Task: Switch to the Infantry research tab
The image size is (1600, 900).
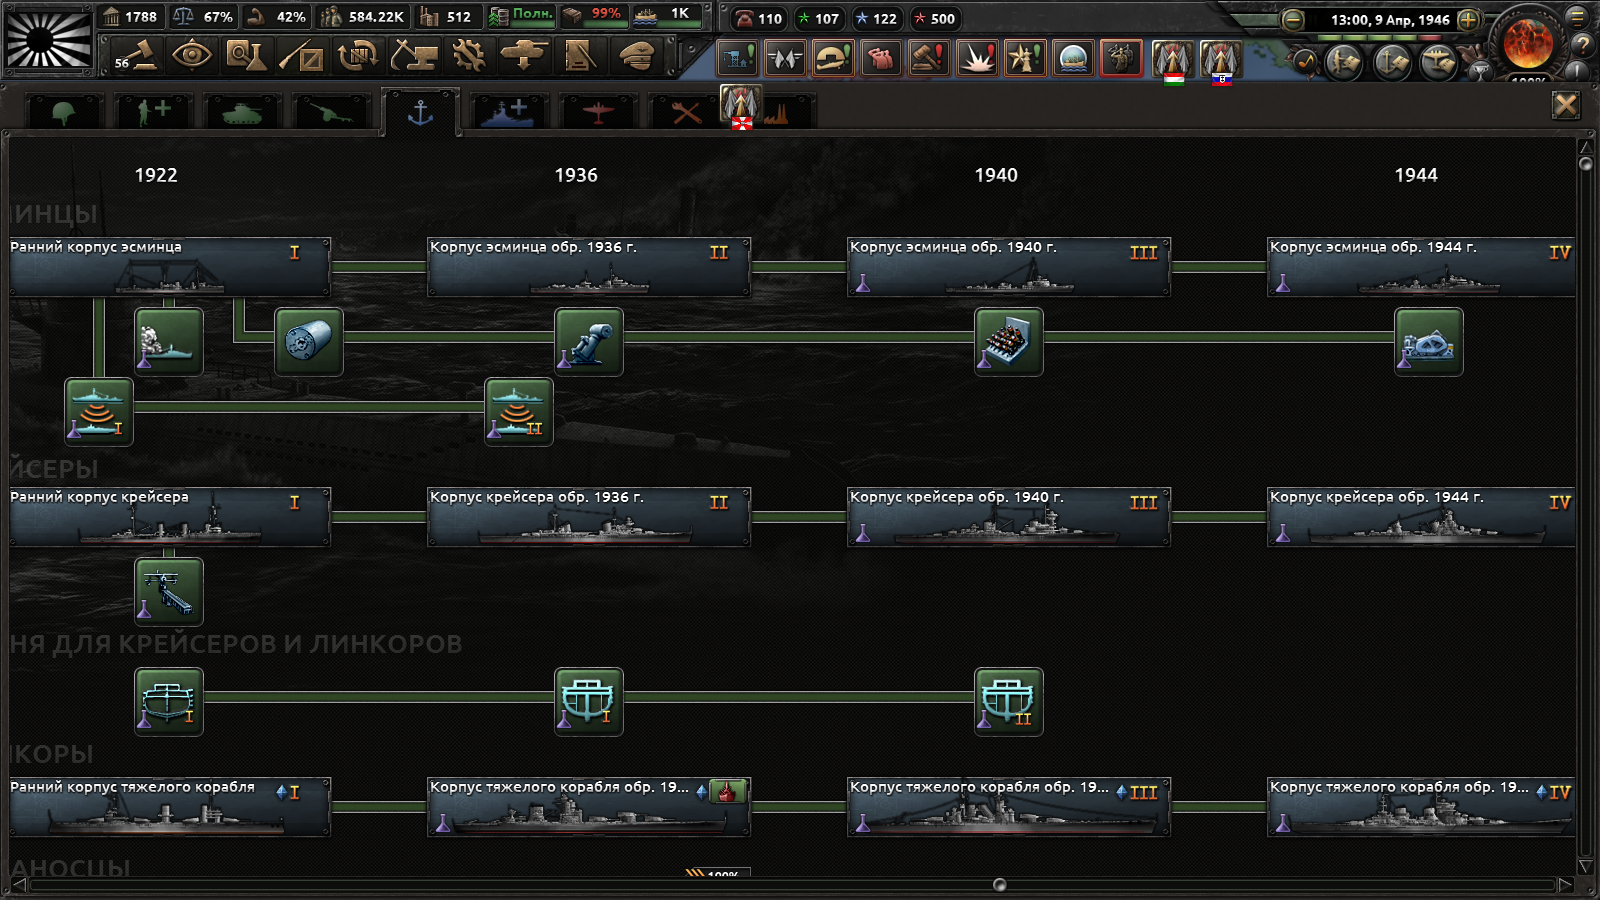Action: pyautogui.click(x=63, y=112)
